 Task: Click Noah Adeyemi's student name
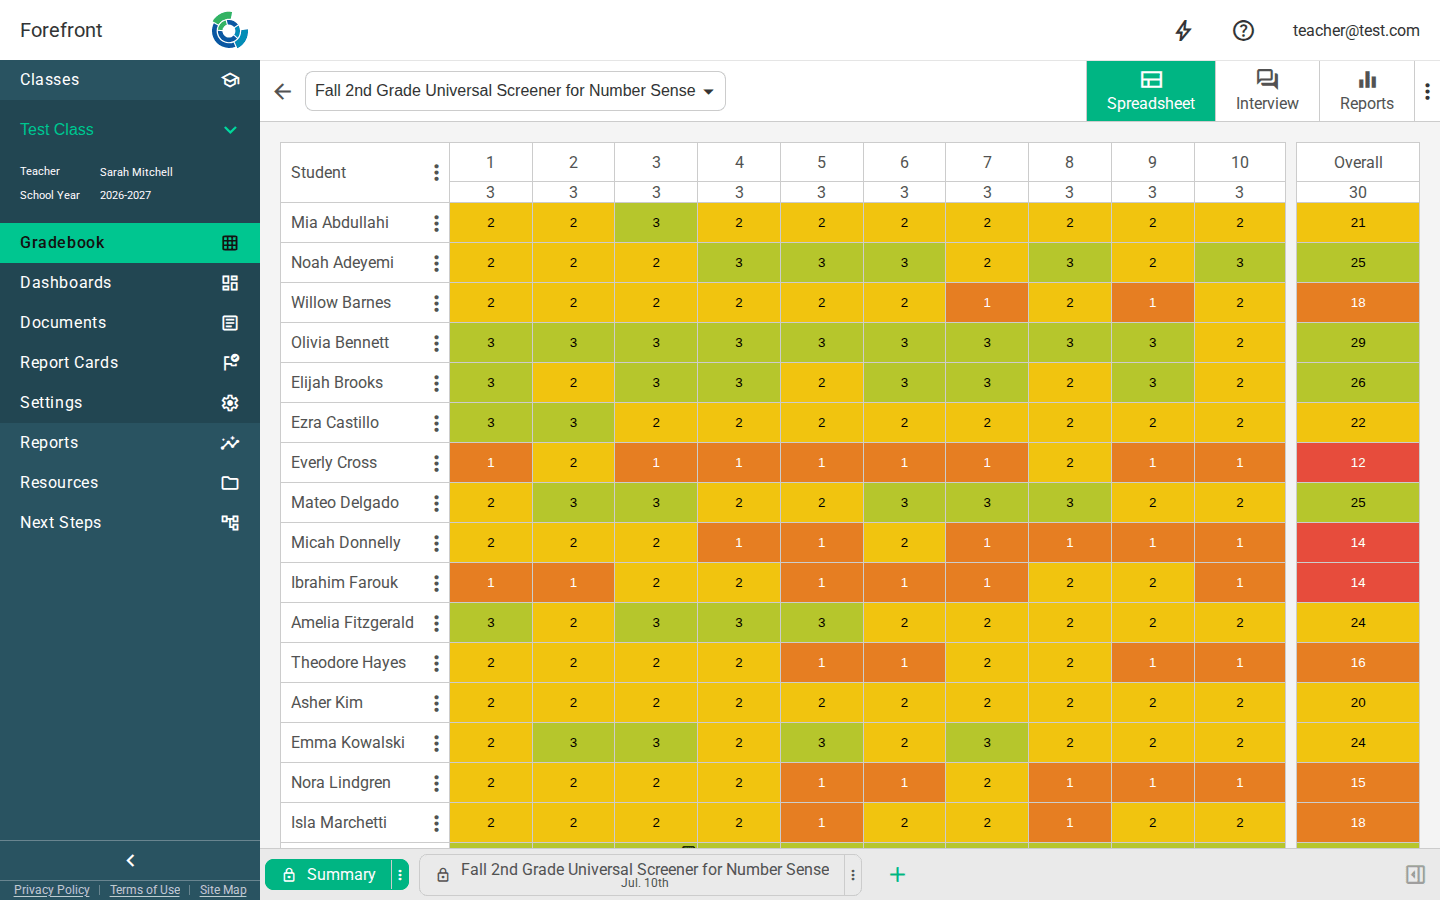(x=342, y=262)
